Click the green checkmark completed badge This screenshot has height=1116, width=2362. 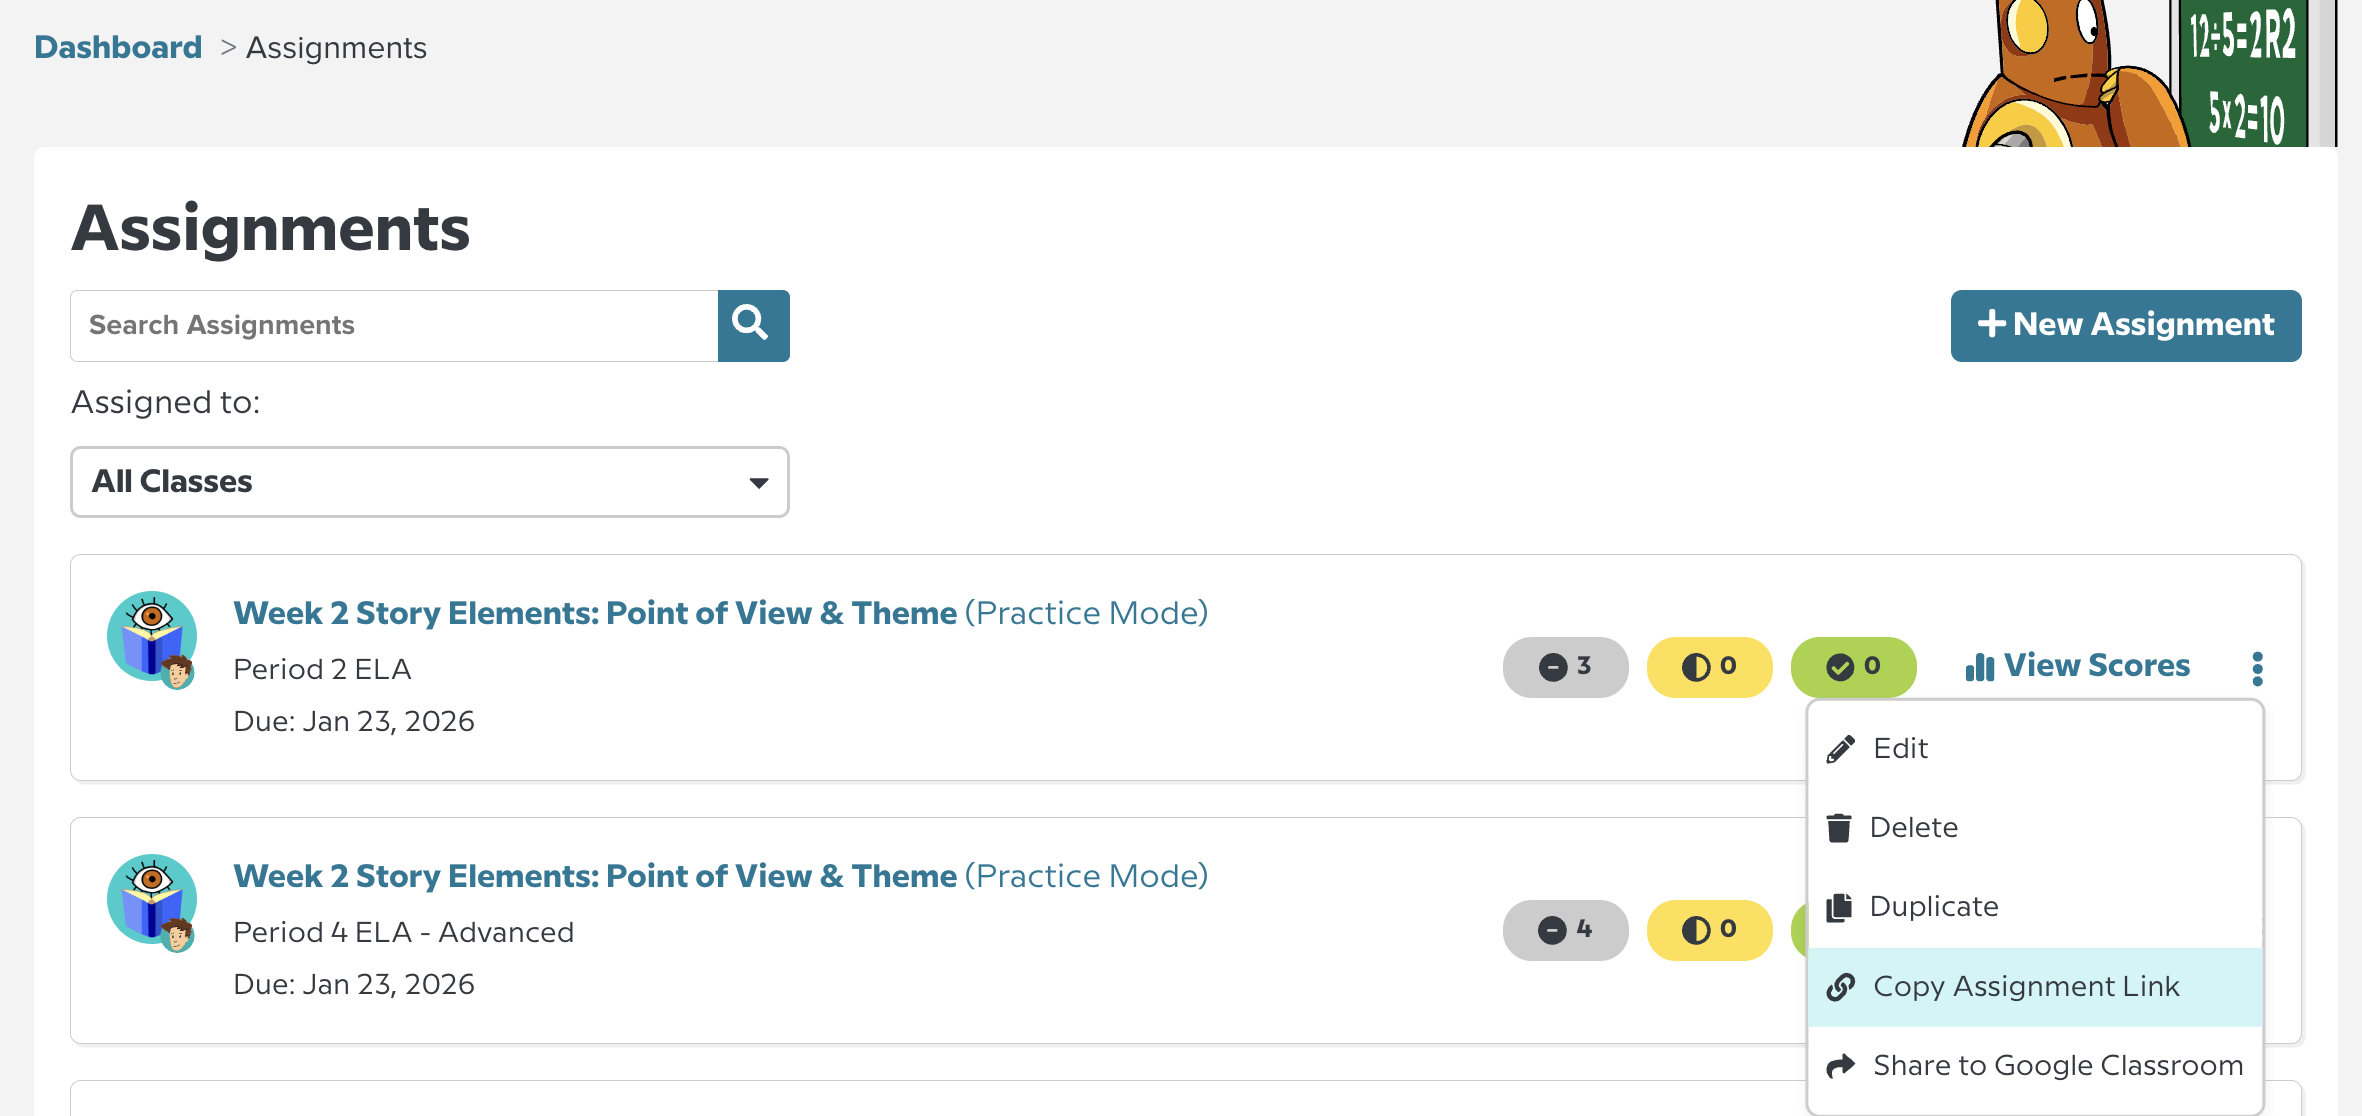click(1853, 667)
